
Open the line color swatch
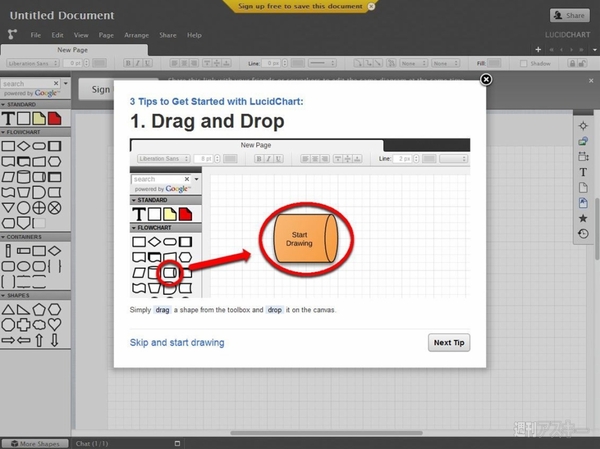tap(298, 63)
